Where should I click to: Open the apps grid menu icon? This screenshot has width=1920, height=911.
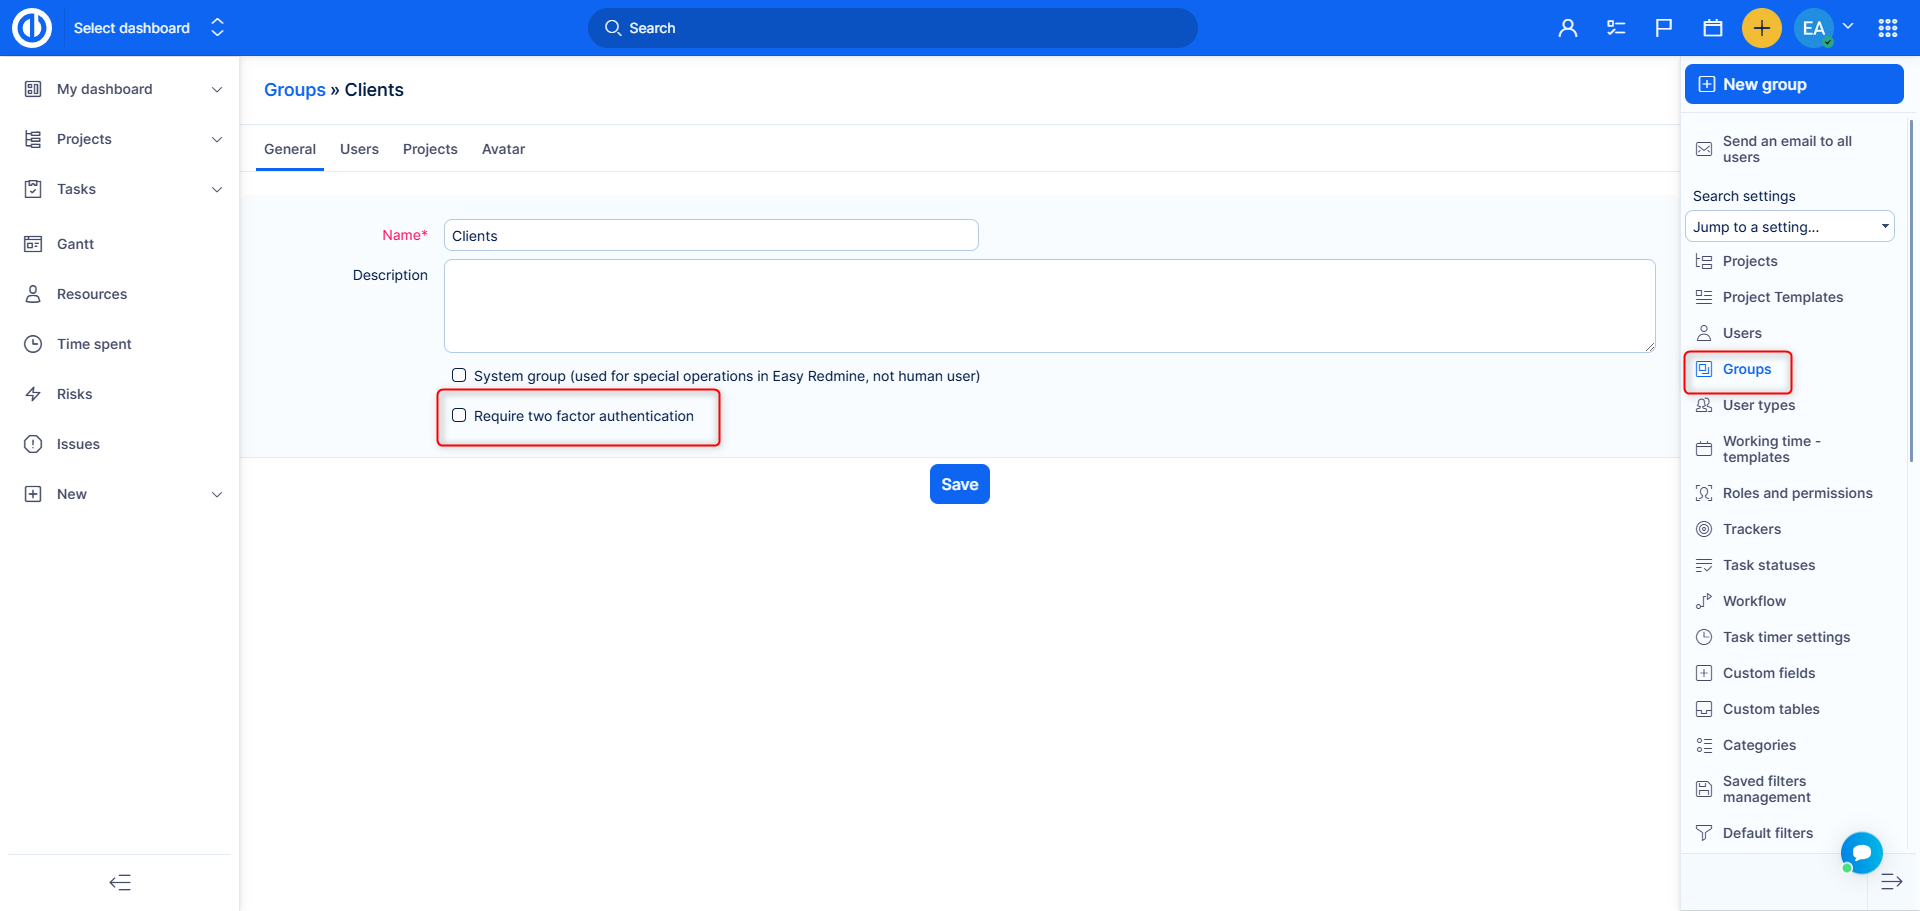coord(1887,28)
